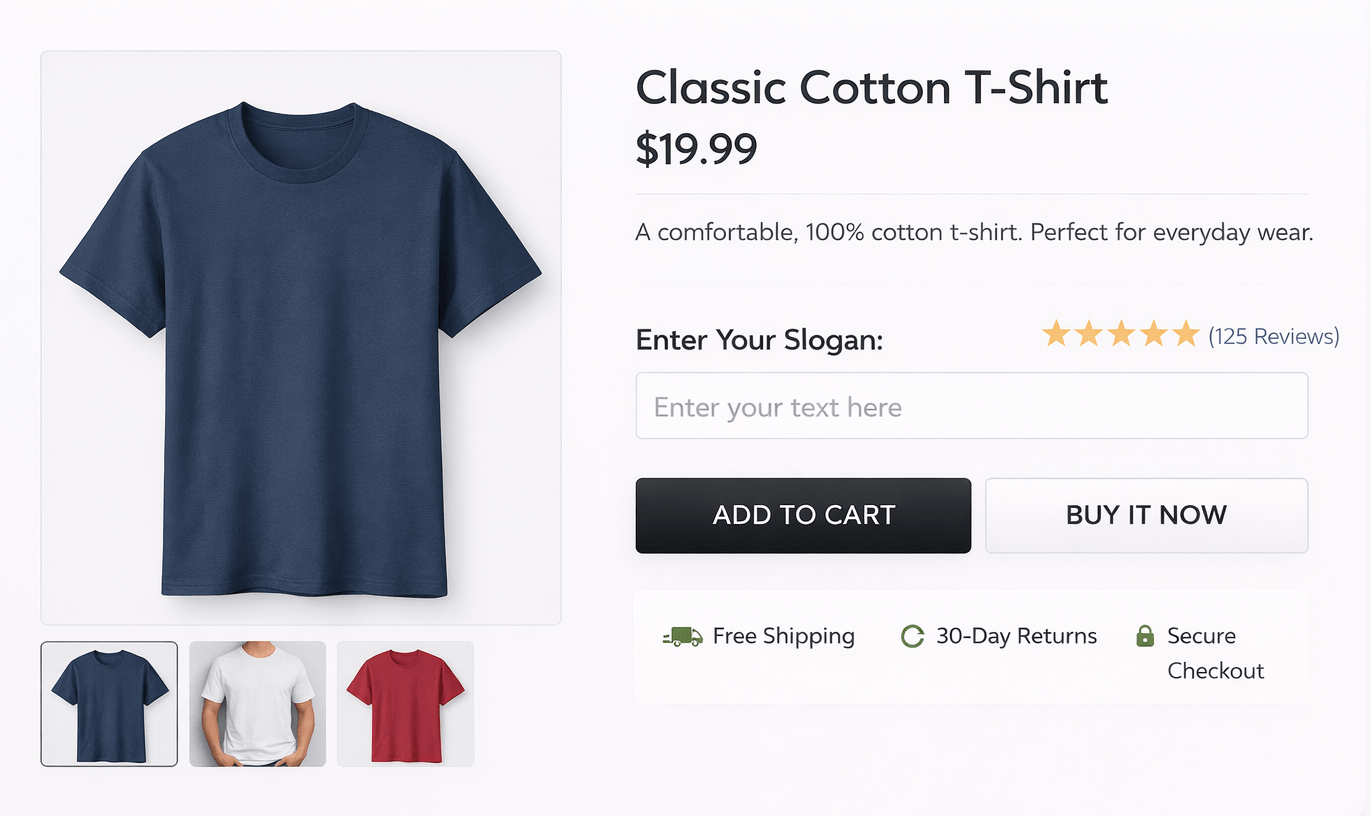
Task: Click the 30-Day Returns circular arrow icon
Action: [x=912, y=636]
